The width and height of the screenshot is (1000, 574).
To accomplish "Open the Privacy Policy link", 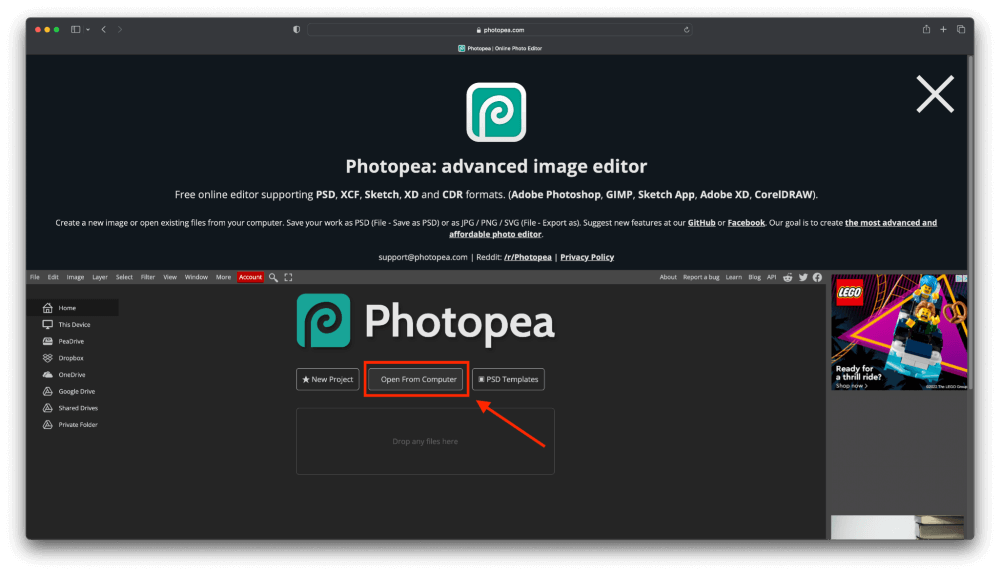I will click(x=587, y=257).
